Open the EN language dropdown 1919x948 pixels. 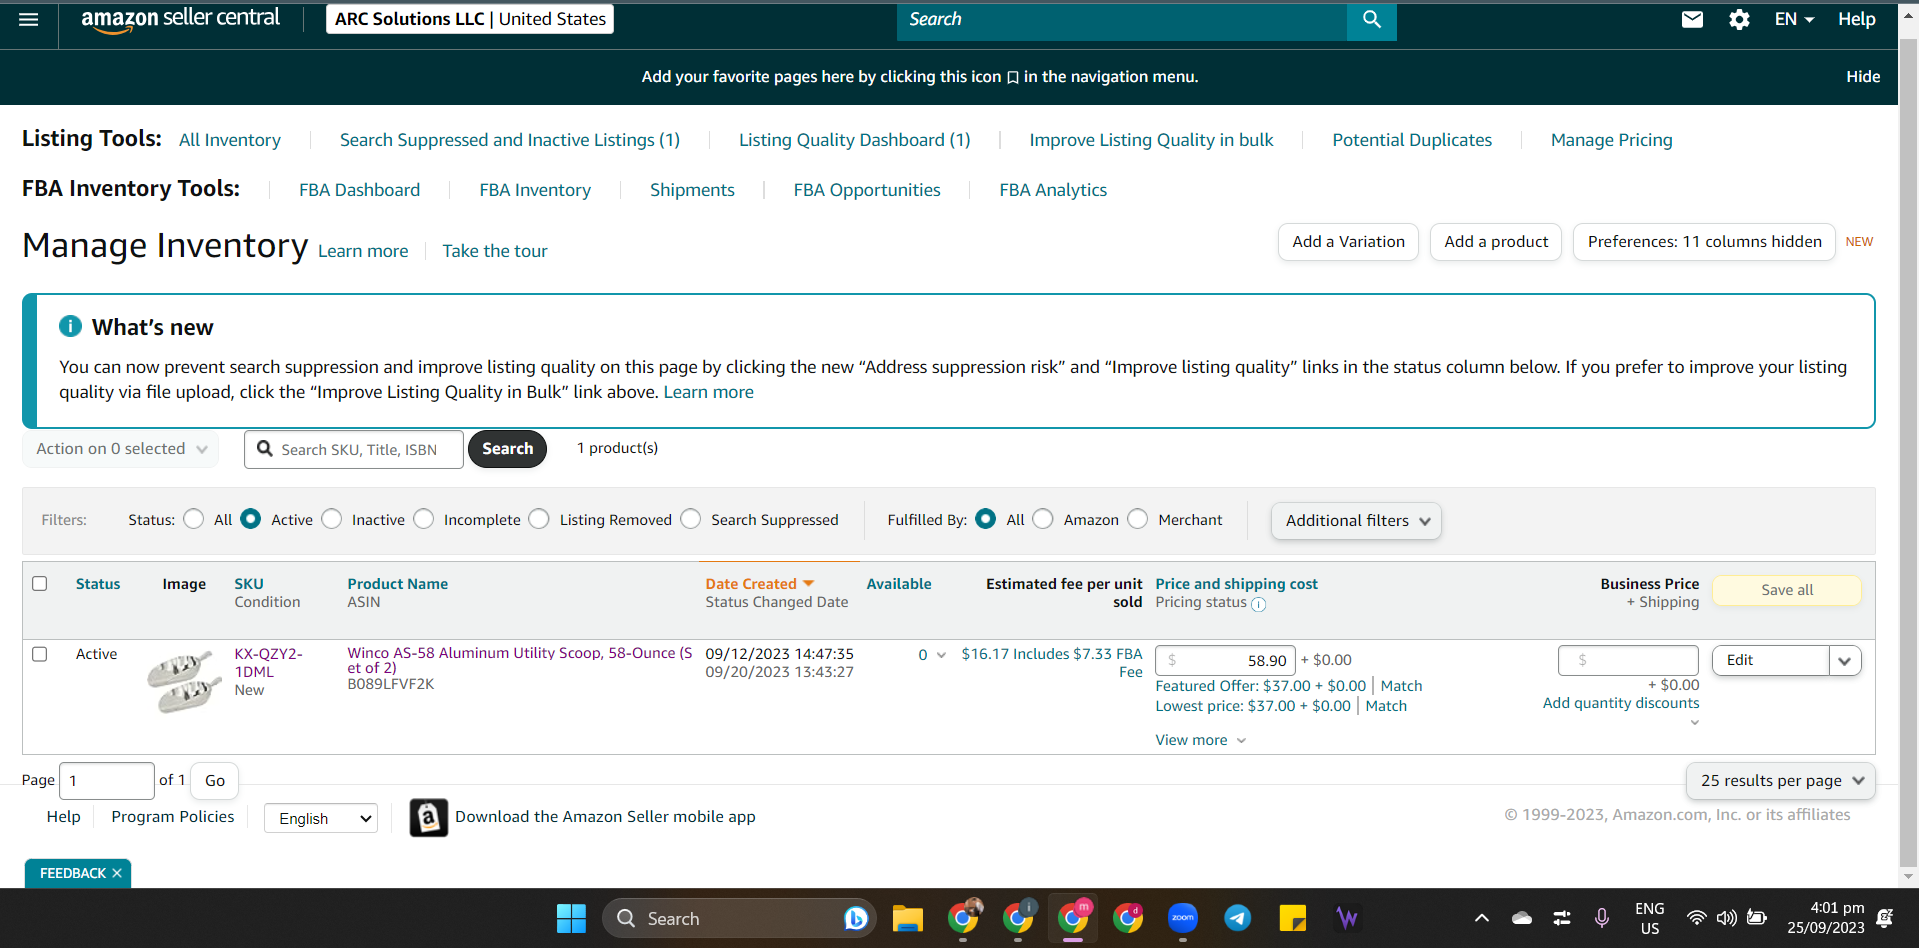click(1794, 19)
